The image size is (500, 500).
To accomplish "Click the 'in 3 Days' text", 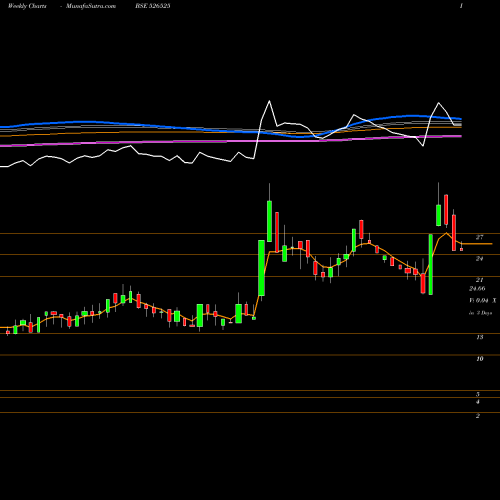I will click(480, 313).
